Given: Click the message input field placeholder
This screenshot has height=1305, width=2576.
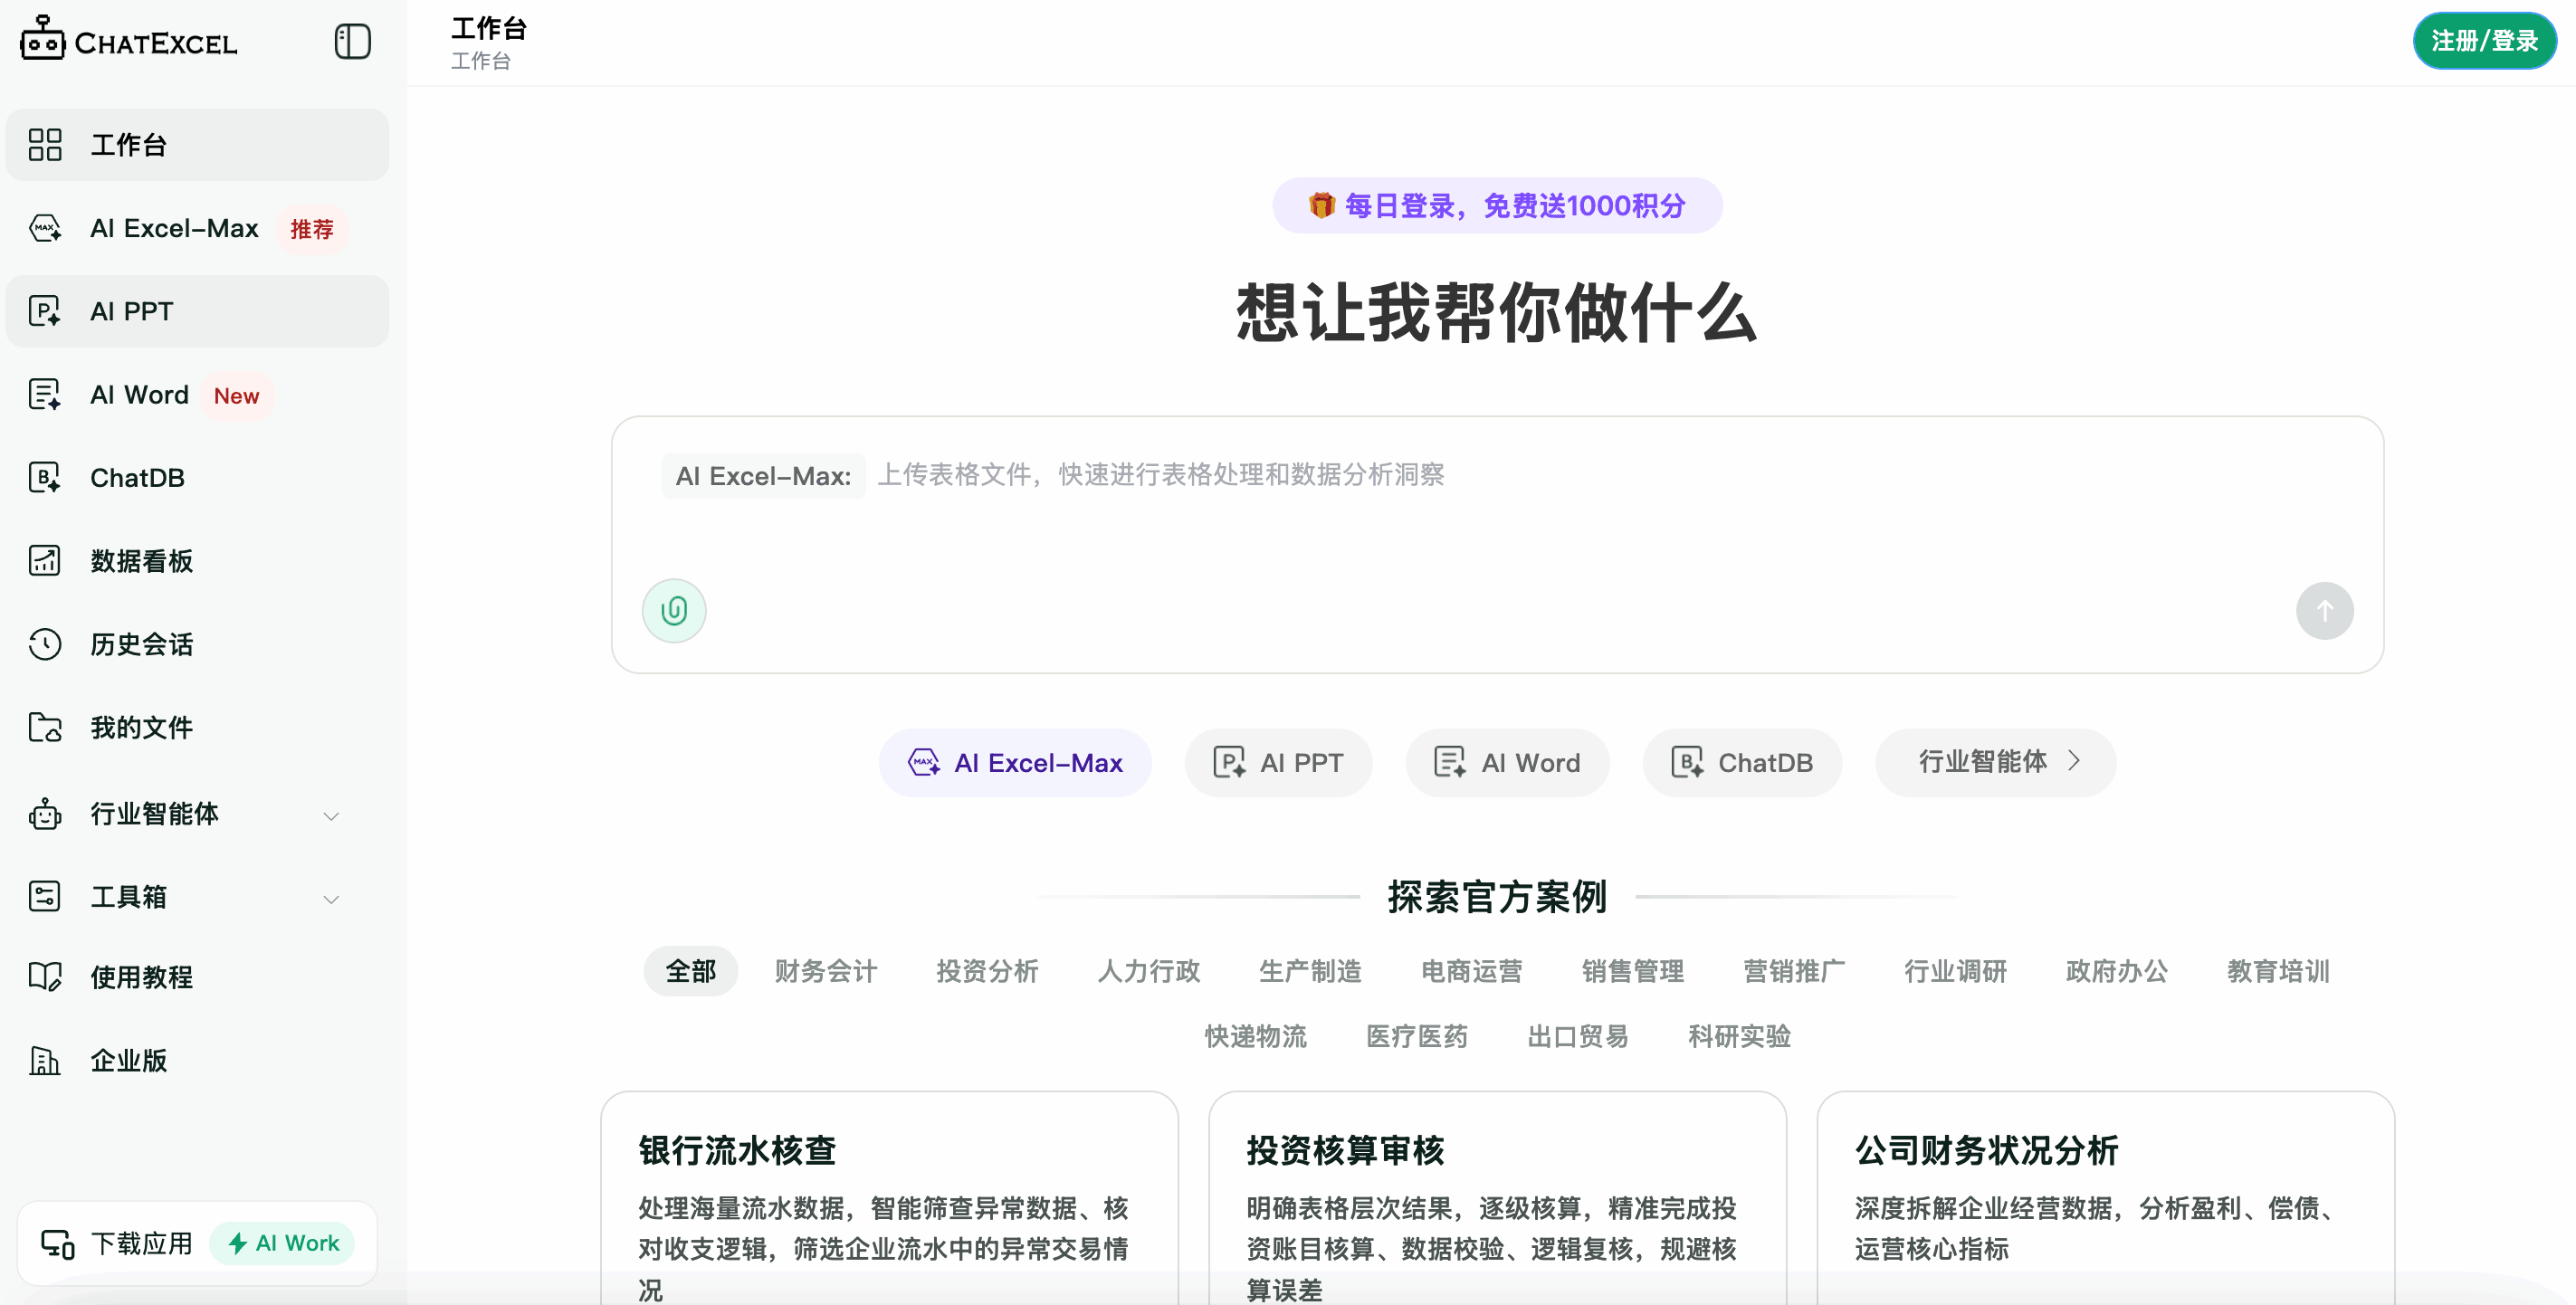Looking at the screenshot, I should 1161,475.
